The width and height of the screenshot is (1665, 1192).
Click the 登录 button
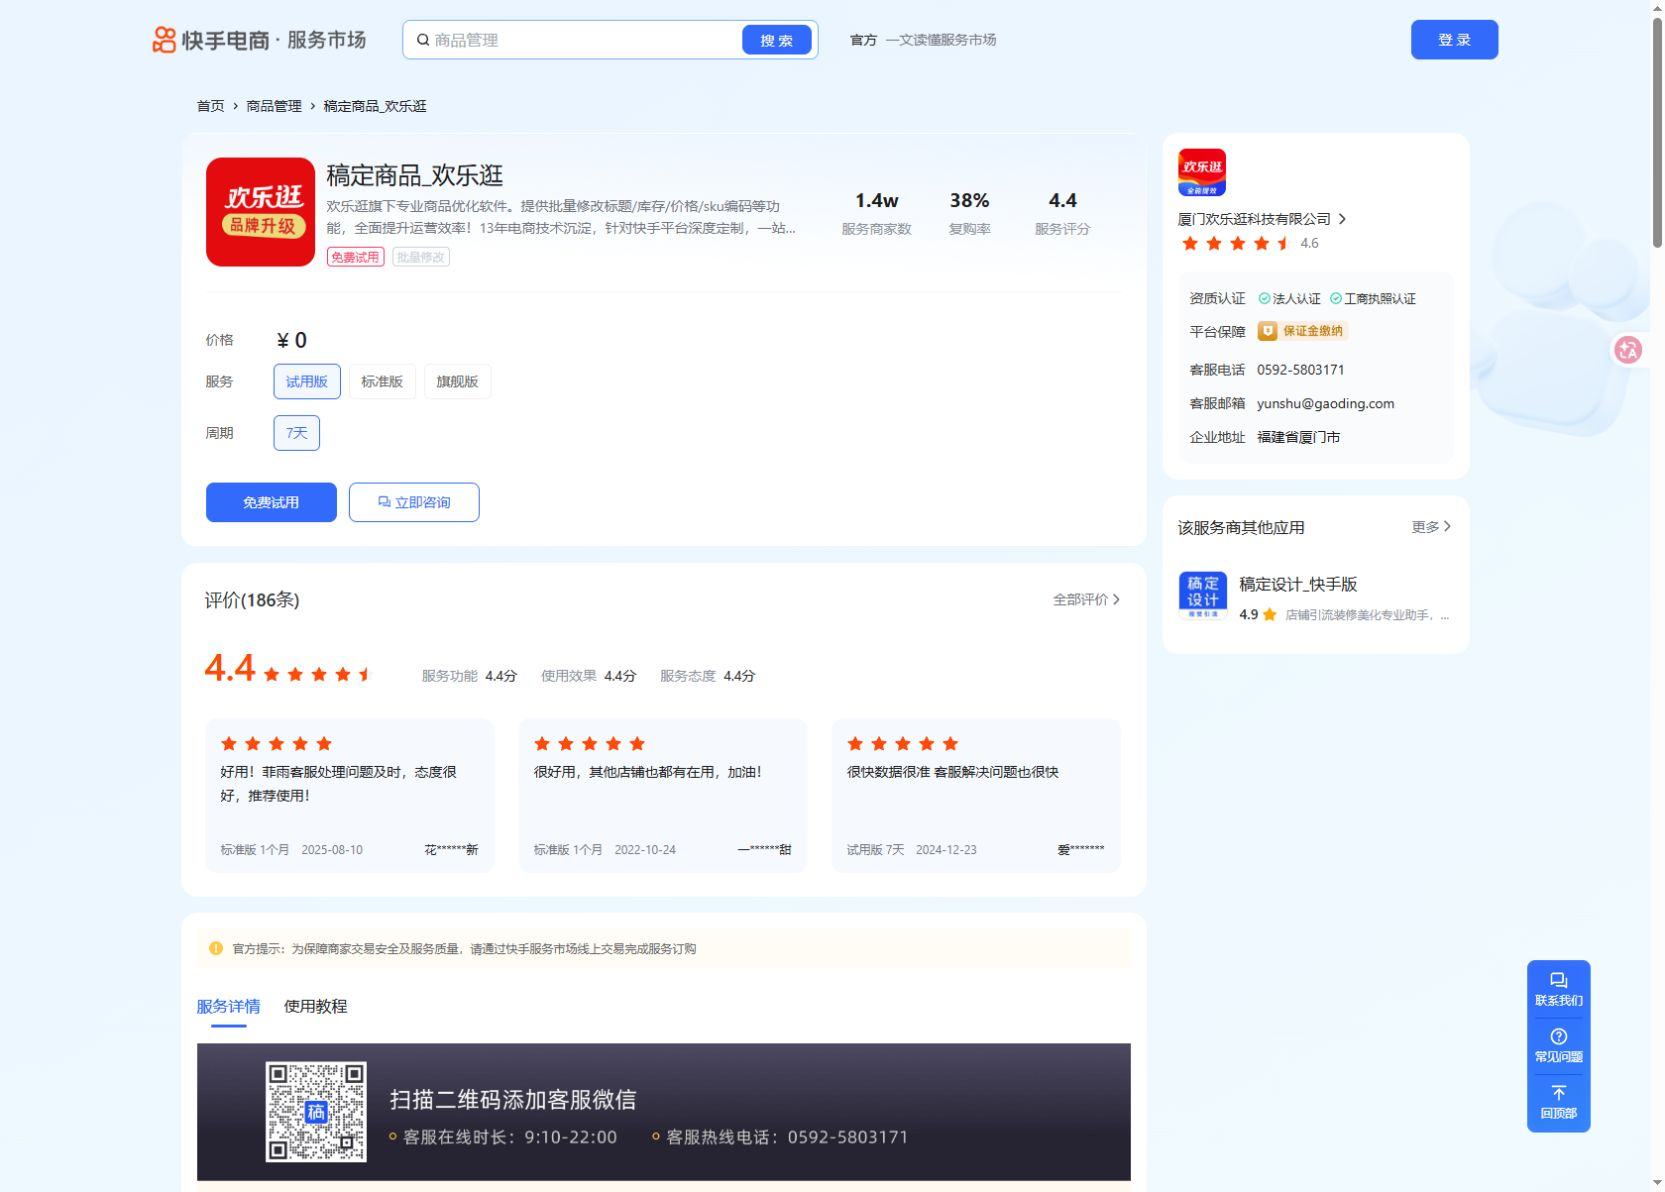click(1454, 40)
